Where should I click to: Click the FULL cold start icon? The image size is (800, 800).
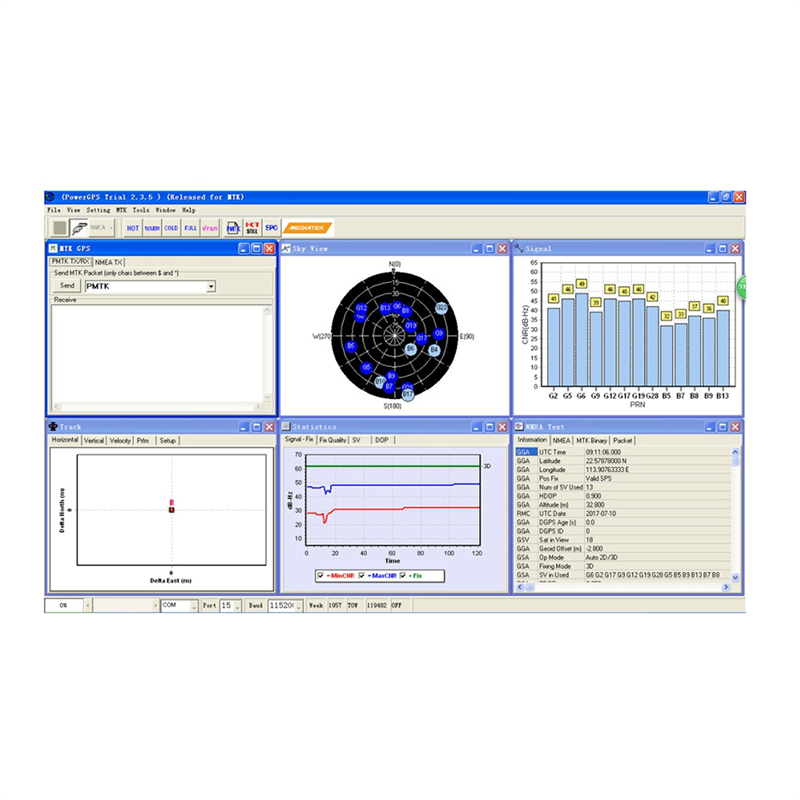(190, 228)
